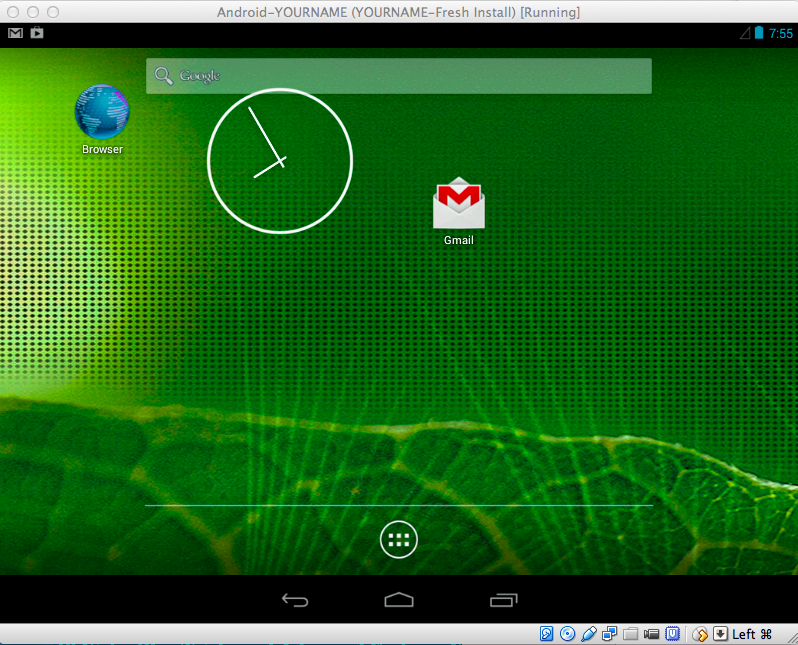Click VirtualBox network adapters icon

point(609,634)
